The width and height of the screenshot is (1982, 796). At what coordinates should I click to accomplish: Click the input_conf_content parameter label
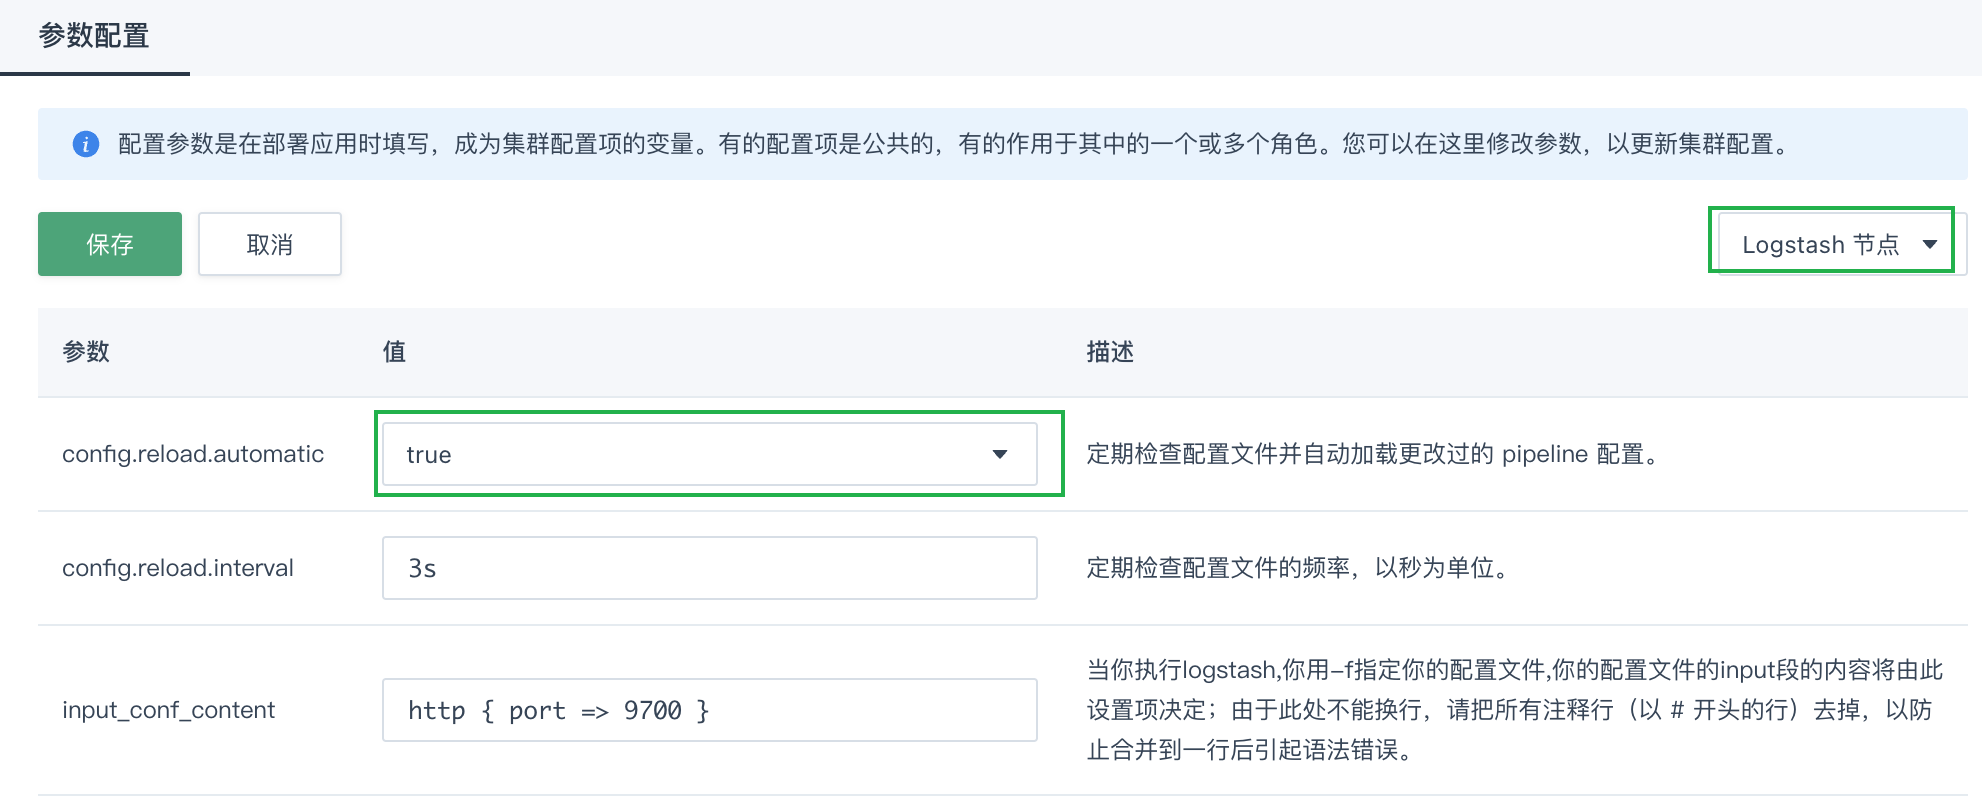168,710
